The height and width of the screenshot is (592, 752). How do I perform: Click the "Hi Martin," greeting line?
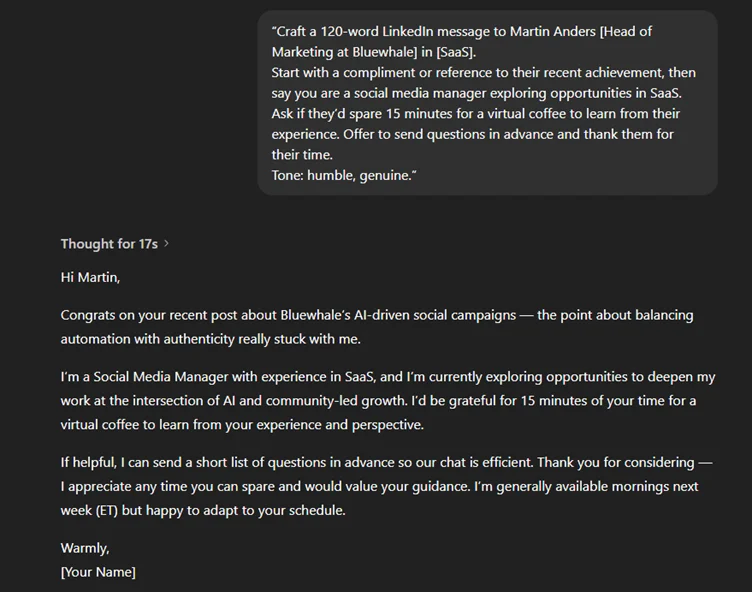90,277
